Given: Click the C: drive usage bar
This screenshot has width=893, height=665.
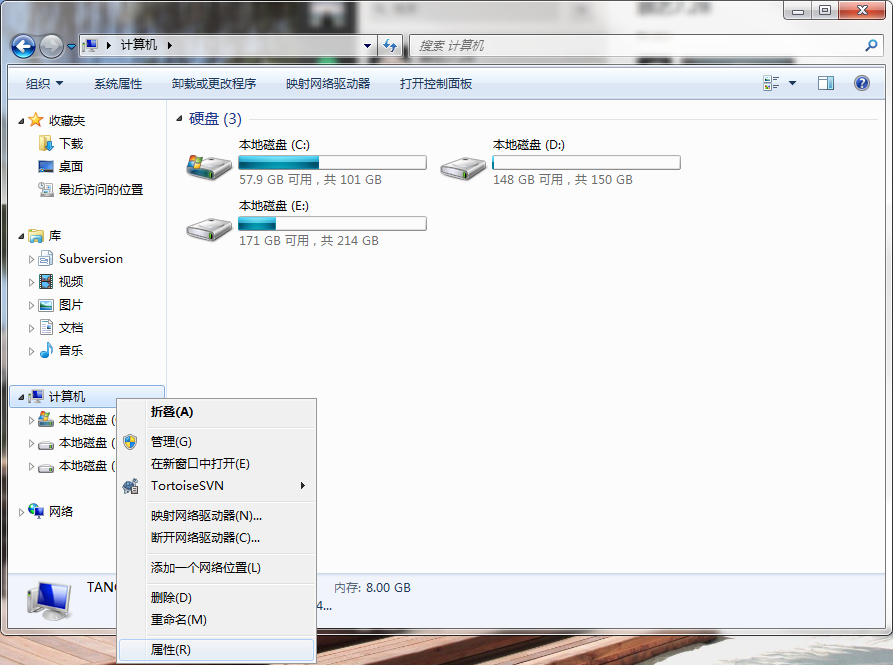Looking at the screenshot, I should (332, 162).
